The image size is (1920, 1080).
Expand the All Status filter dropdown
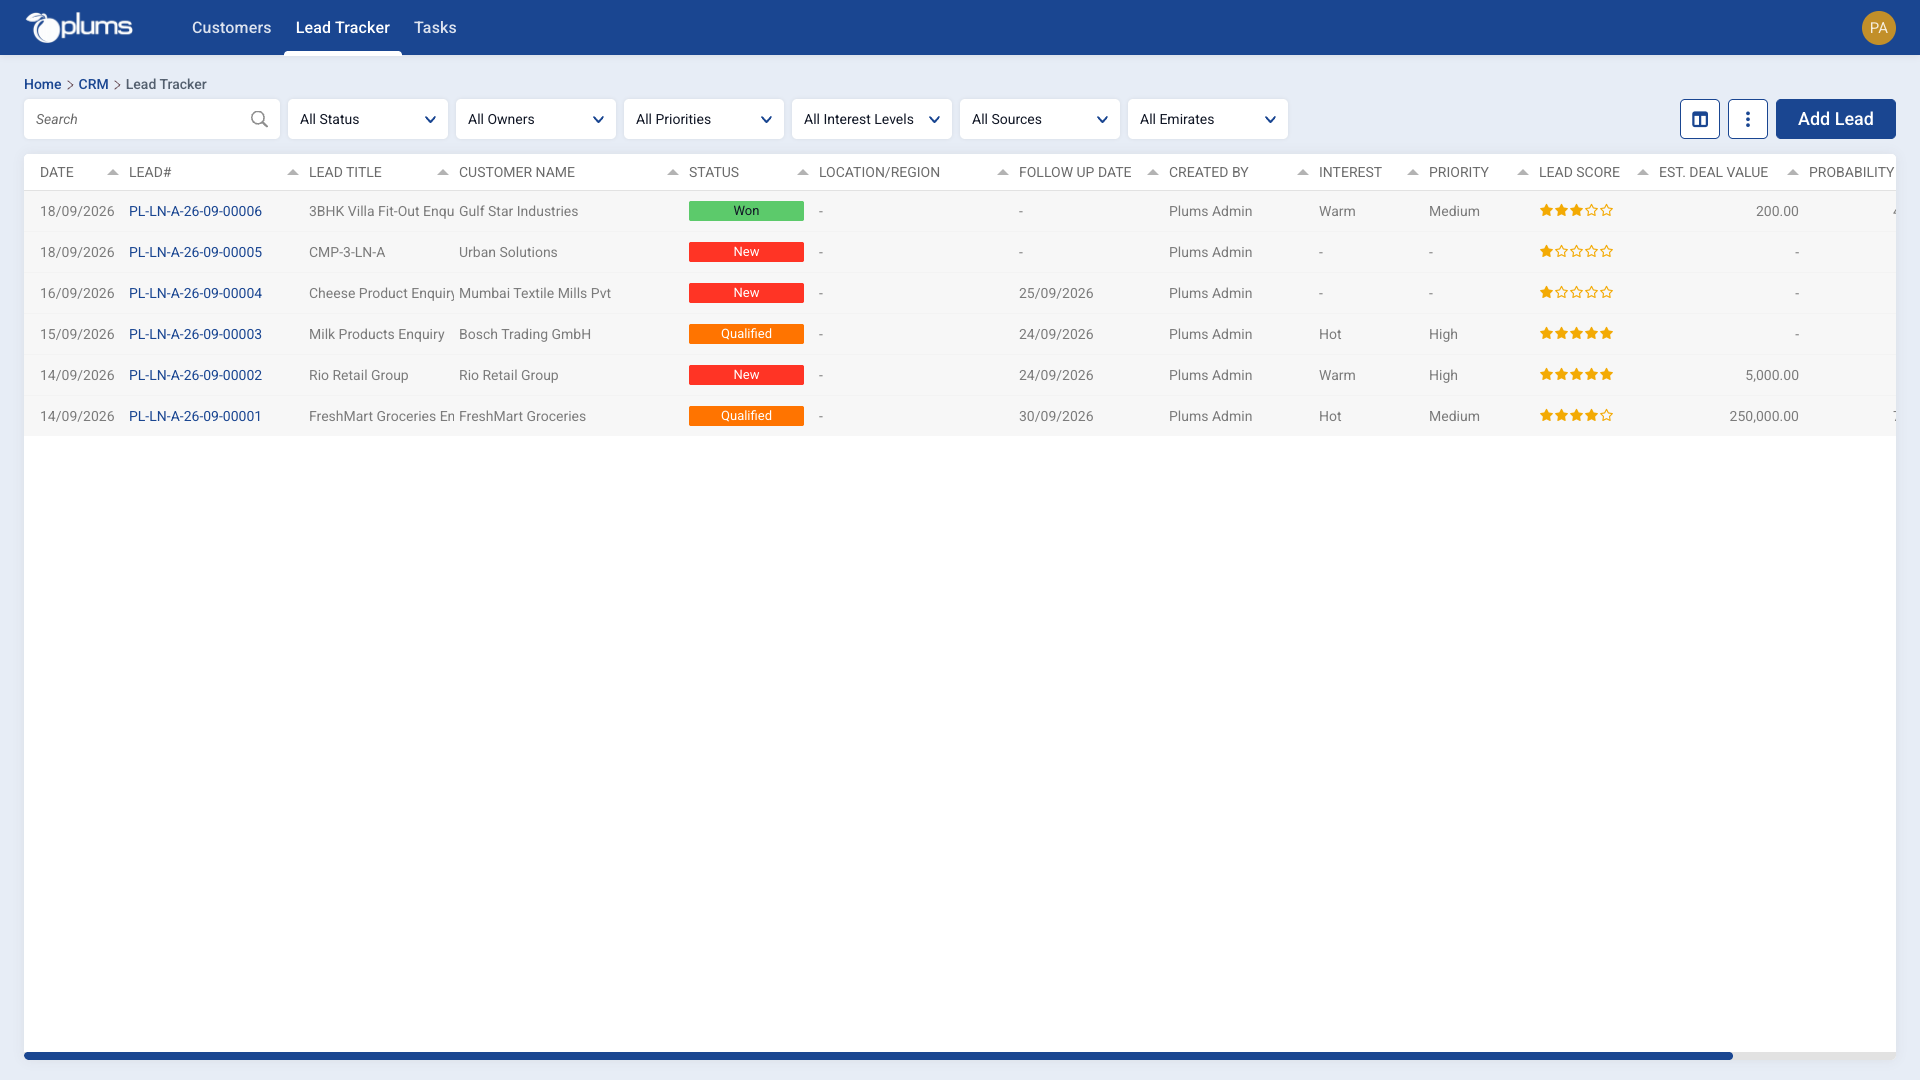tap(368, 119)
